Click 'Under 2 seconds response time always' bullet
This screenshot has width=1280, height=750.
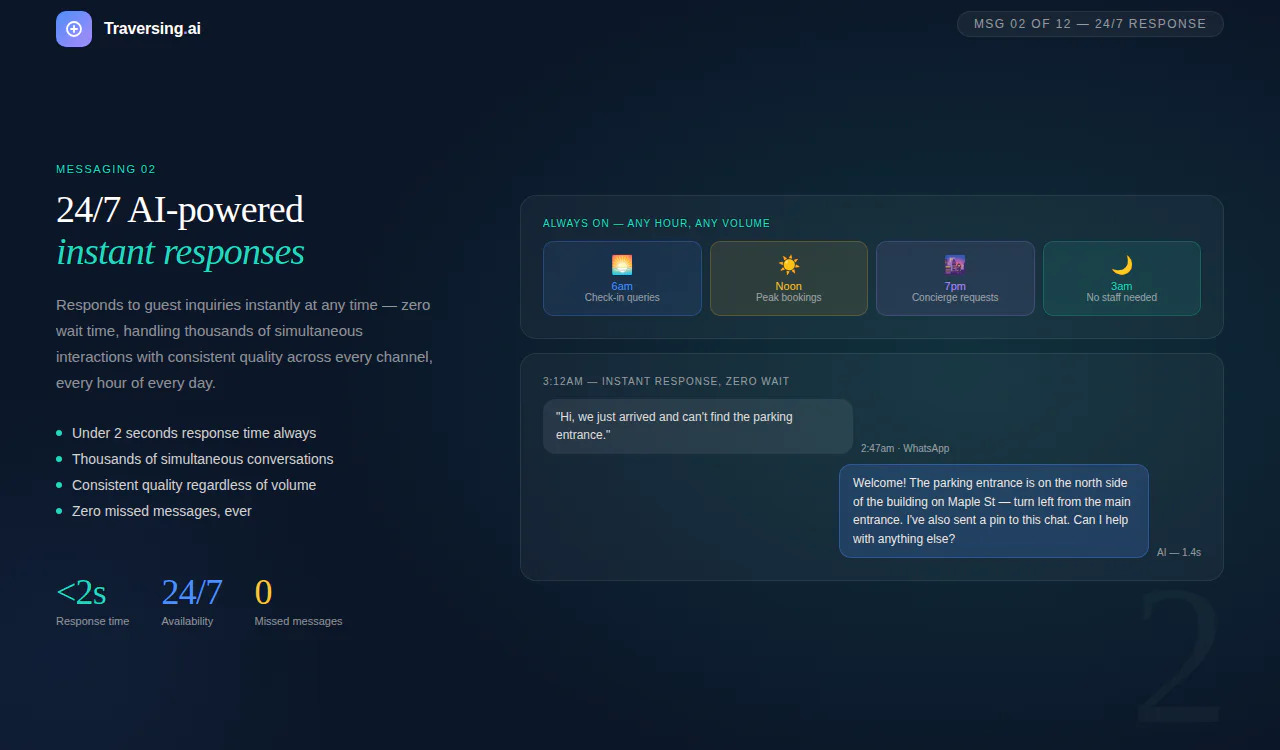point(194,433)
